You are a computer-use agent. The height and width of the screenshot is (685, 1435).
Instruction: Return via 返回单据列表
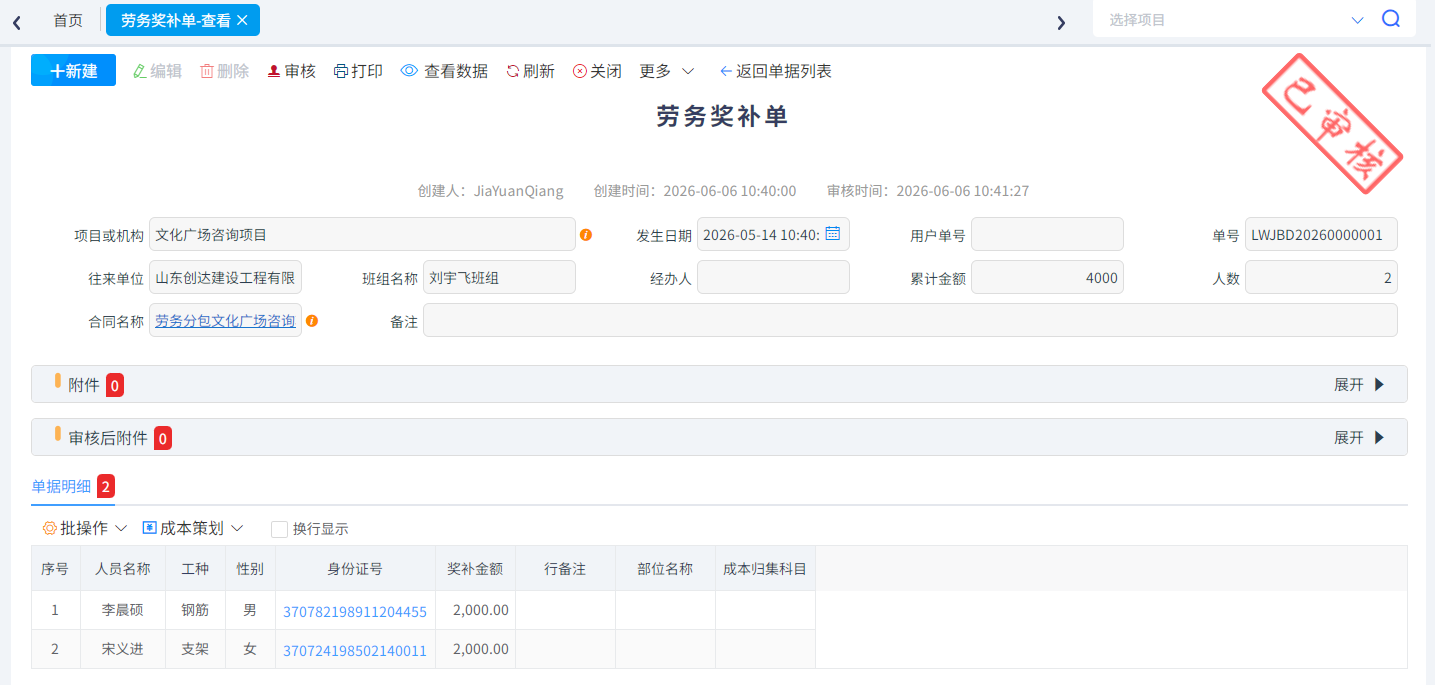(x=775, y=71)
